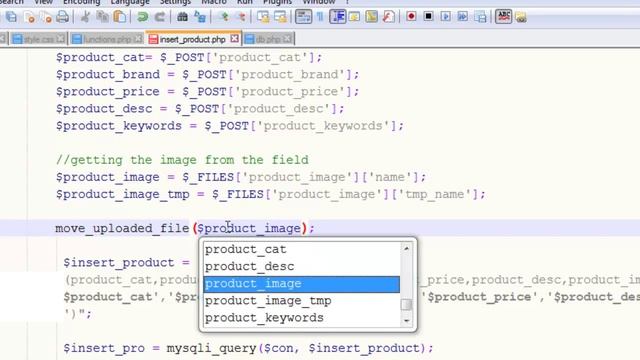Click the $product_keywords assignment line
This screenshot has height=360, width=640.
tap(230, 126)
